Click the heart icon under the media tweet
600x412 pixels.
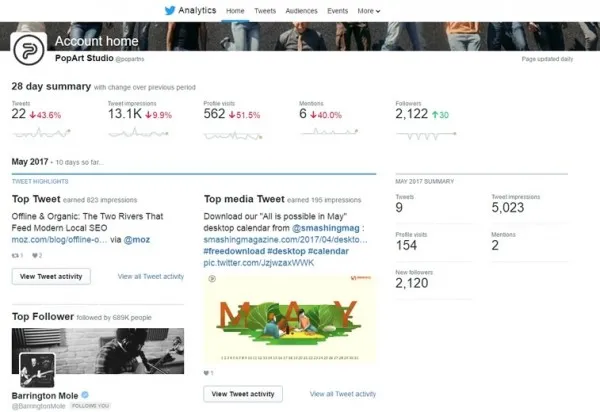206,373
